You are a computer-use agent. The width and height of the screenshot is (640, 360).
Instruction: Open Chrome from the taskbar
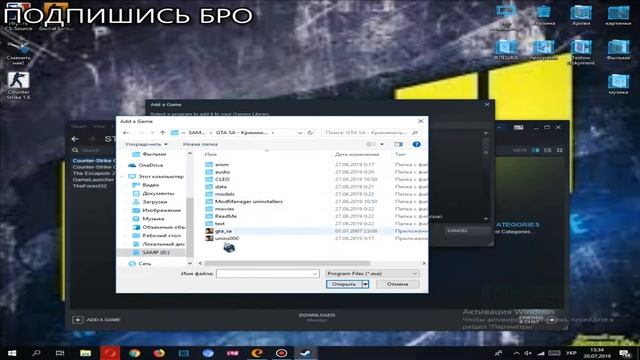pos(135,353)
